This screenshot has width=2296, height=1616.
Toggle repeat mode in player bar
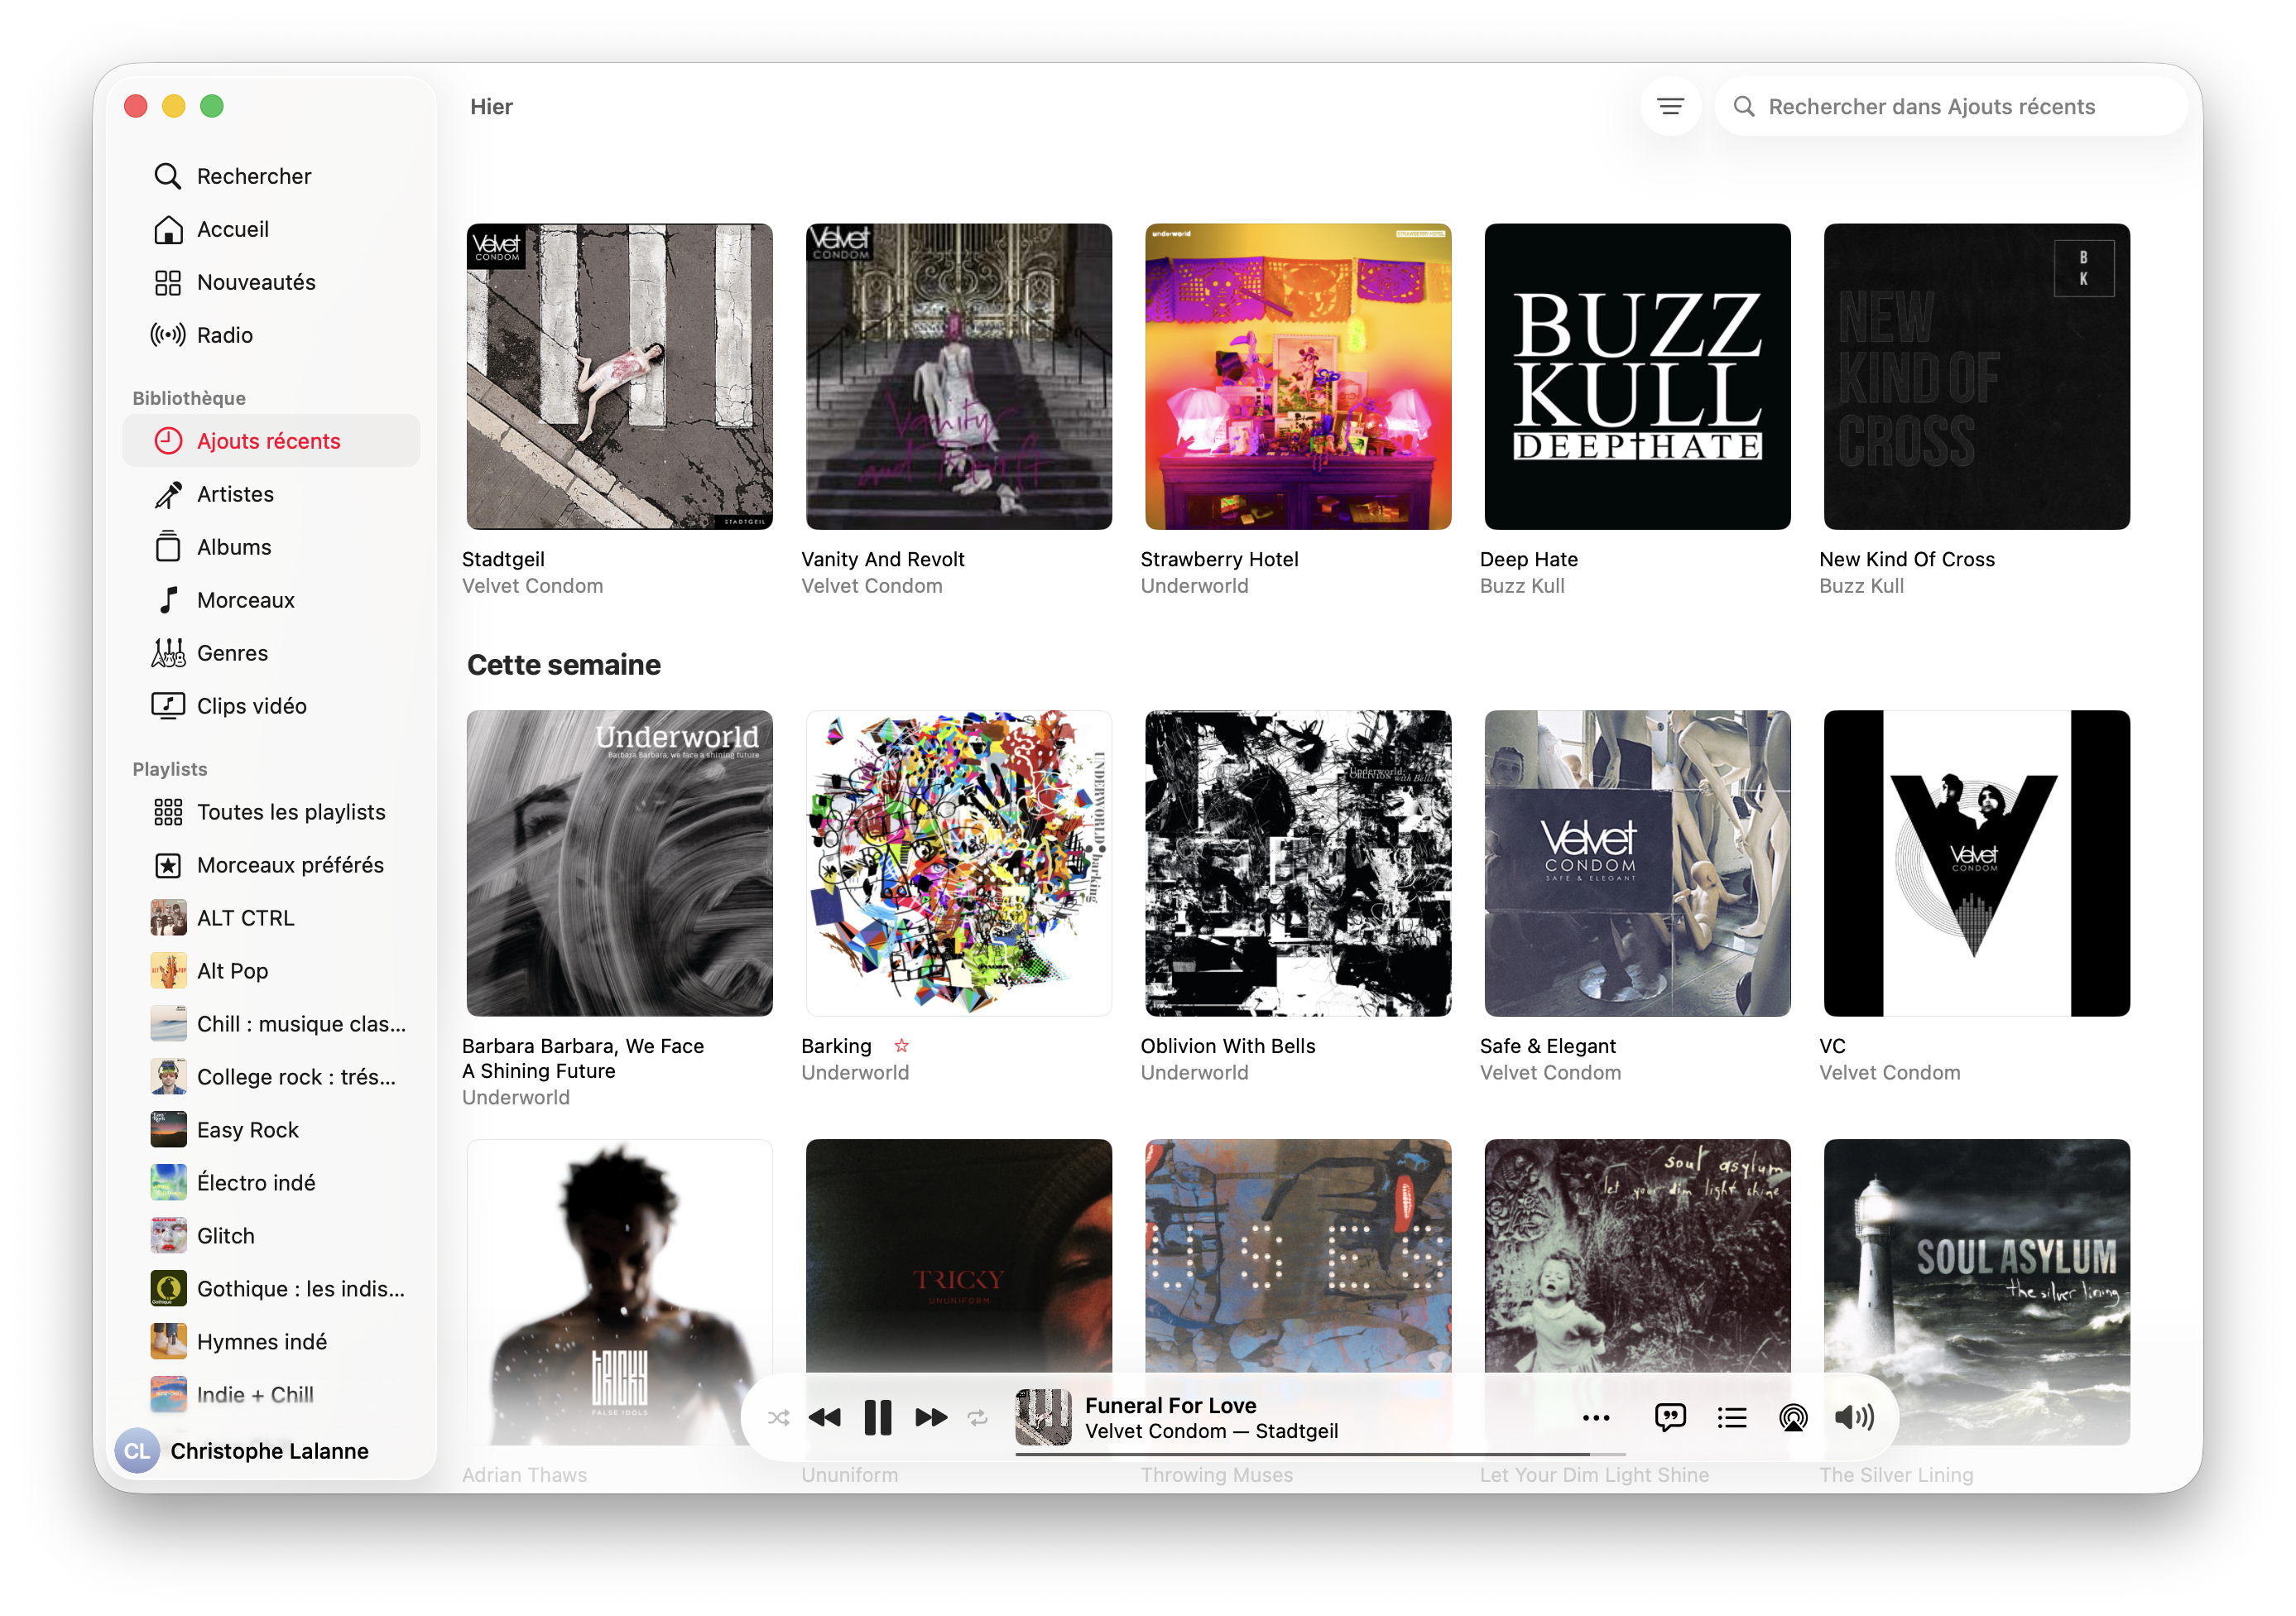[x=977, y=1417]
